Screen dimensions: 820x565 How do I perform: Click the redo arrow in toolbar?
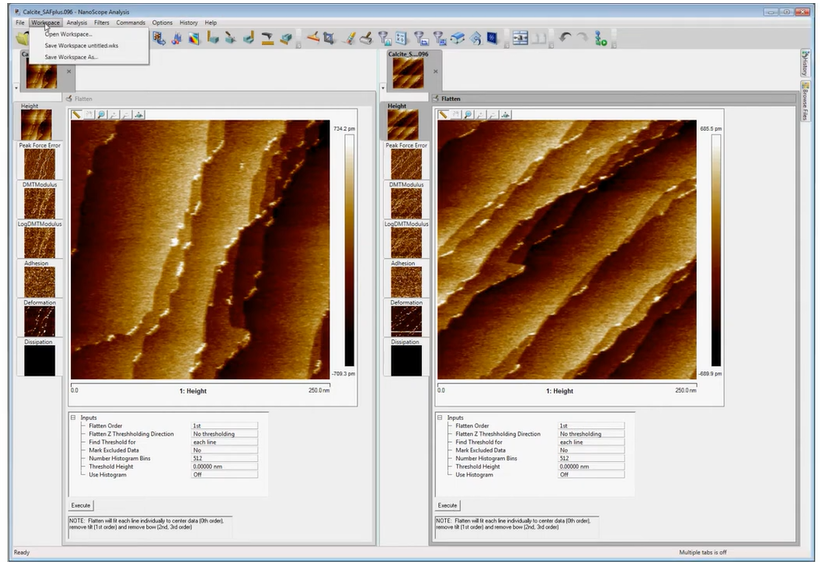point(582,38)
